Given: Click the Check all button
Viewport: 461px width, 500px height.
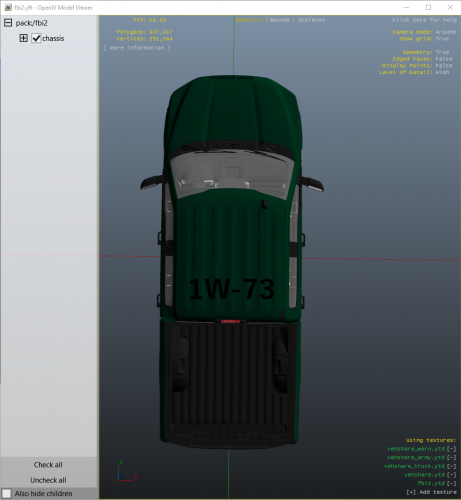Looking at the screenshot, I should 48,465.
